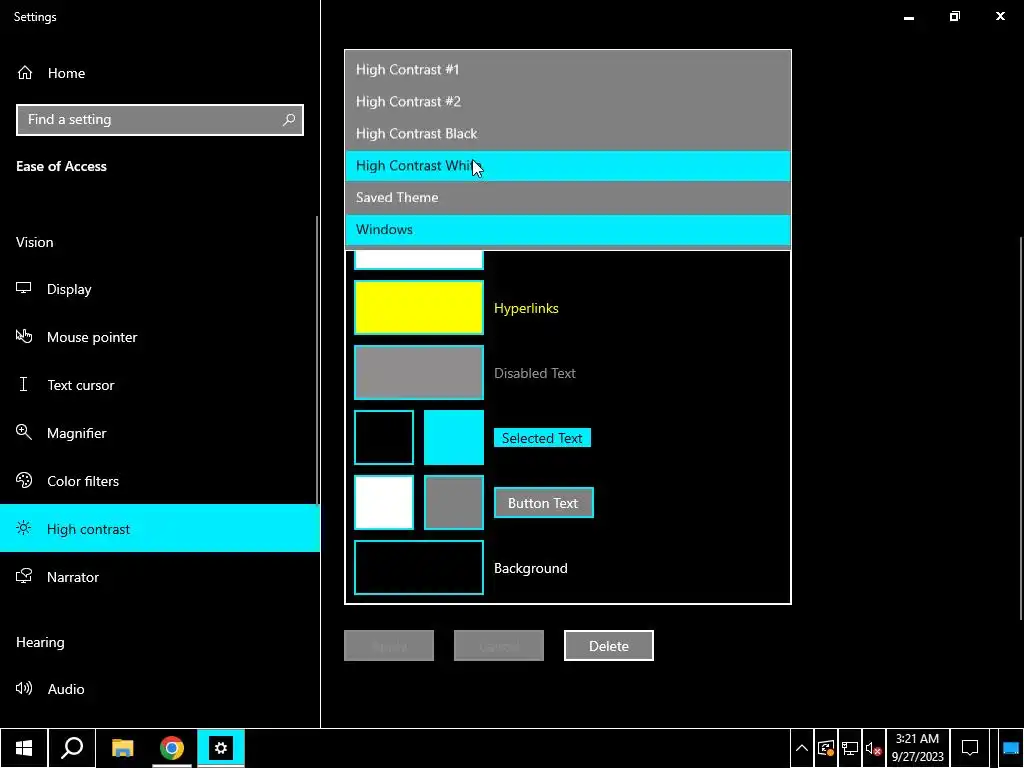This screenshot has width=1024, height=768.
Task: Click the Disabled Text label
Action: pos(535,373)
